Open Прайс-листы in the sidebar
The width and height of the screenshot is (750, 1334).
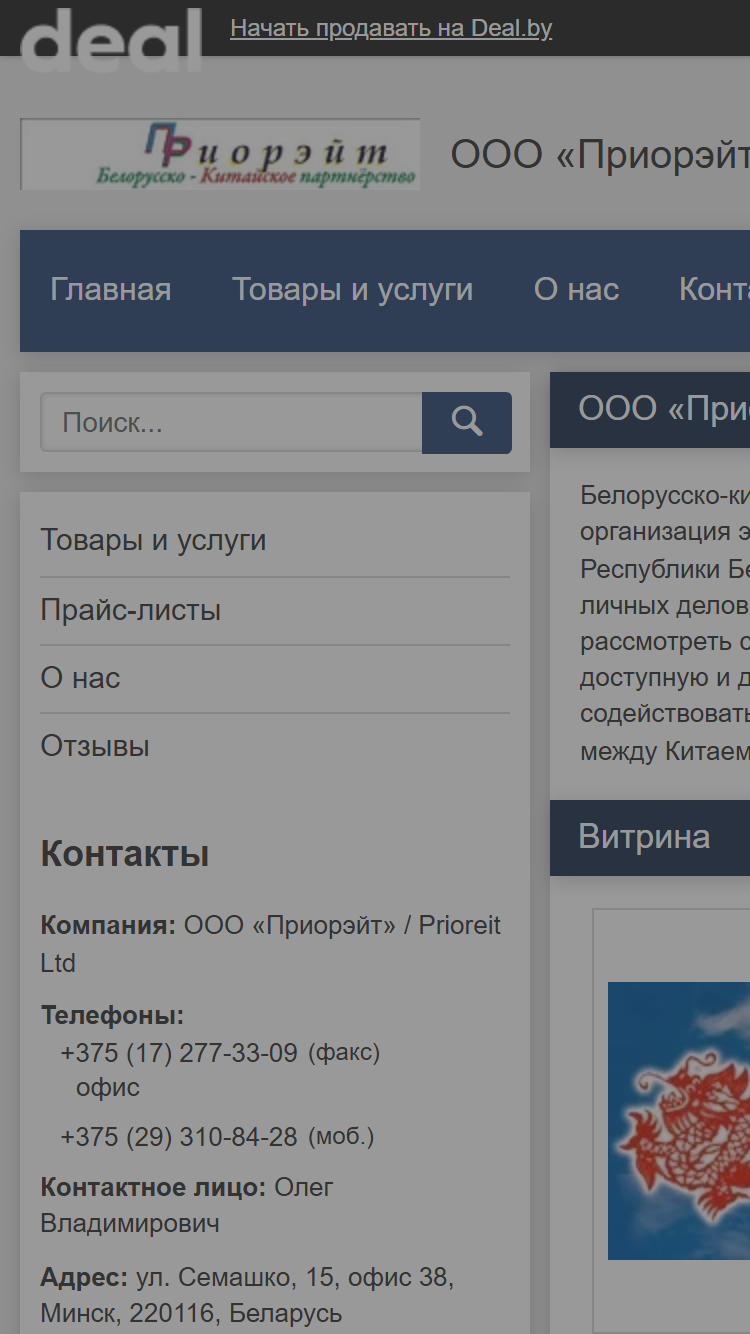[130, 610]
